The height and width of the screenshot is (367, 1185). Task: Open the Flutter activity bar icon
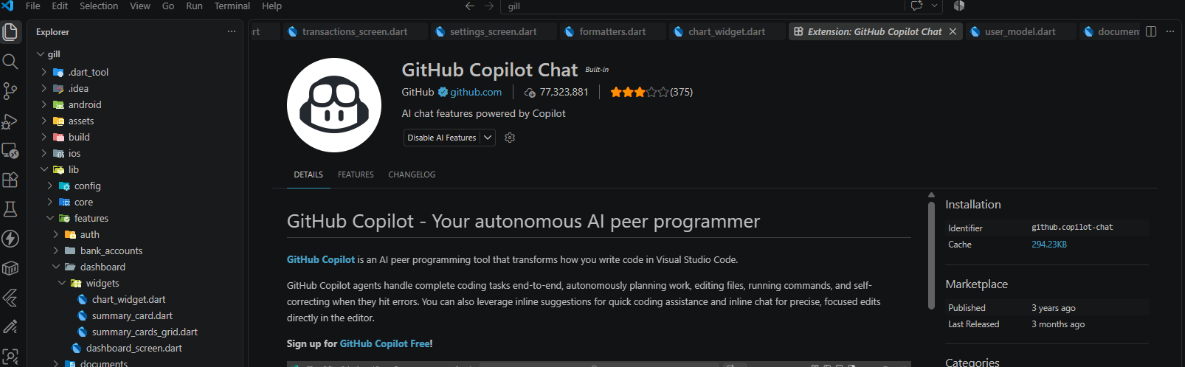click(11, 297)
